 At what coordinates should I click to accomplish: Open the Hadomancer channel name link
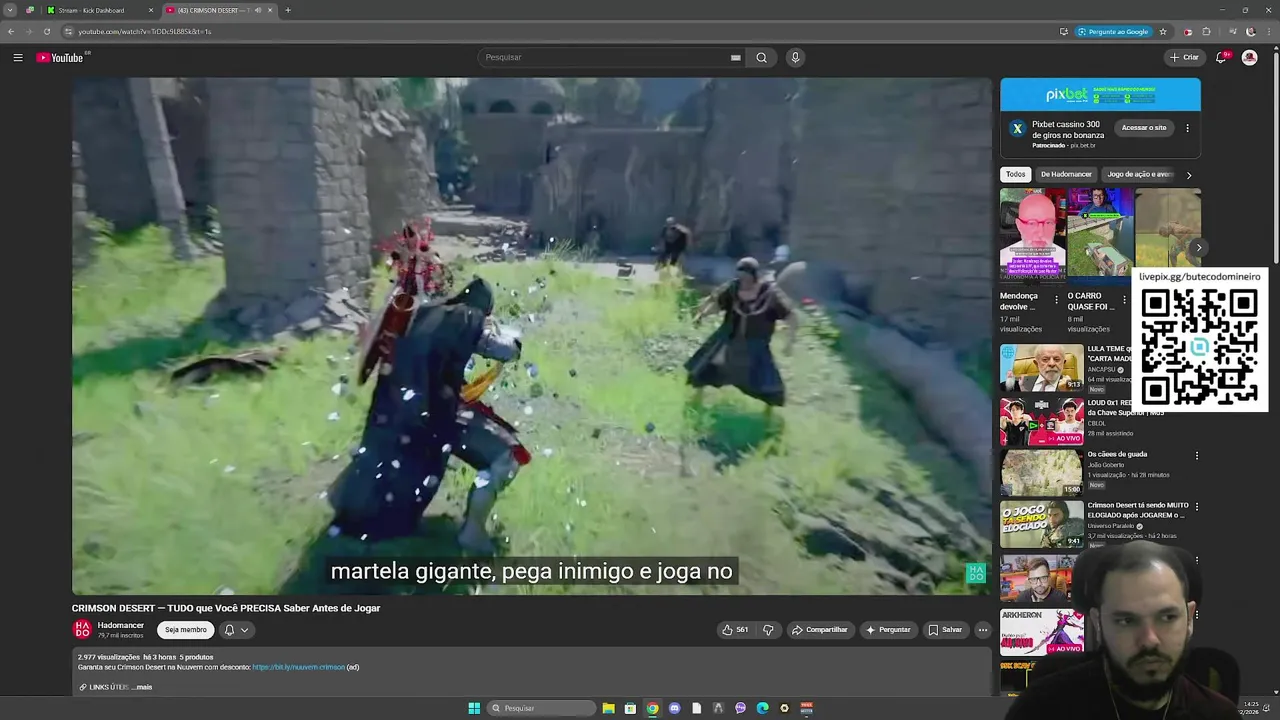click(x=121, y=625)
